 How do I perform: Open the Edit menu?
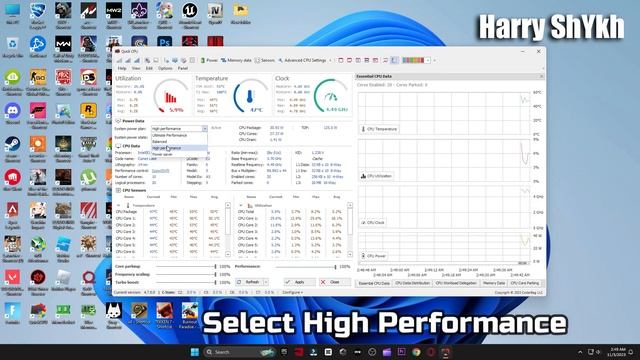pyautogui.click(x=149, y=68)
